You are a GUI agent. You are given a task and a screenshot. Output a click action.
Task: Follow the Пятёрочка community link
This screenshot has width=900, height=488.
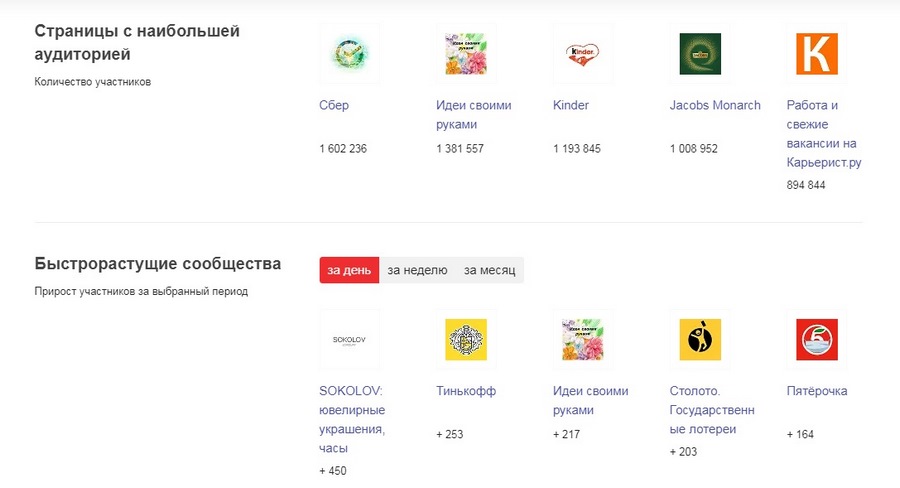pos(817,391)
